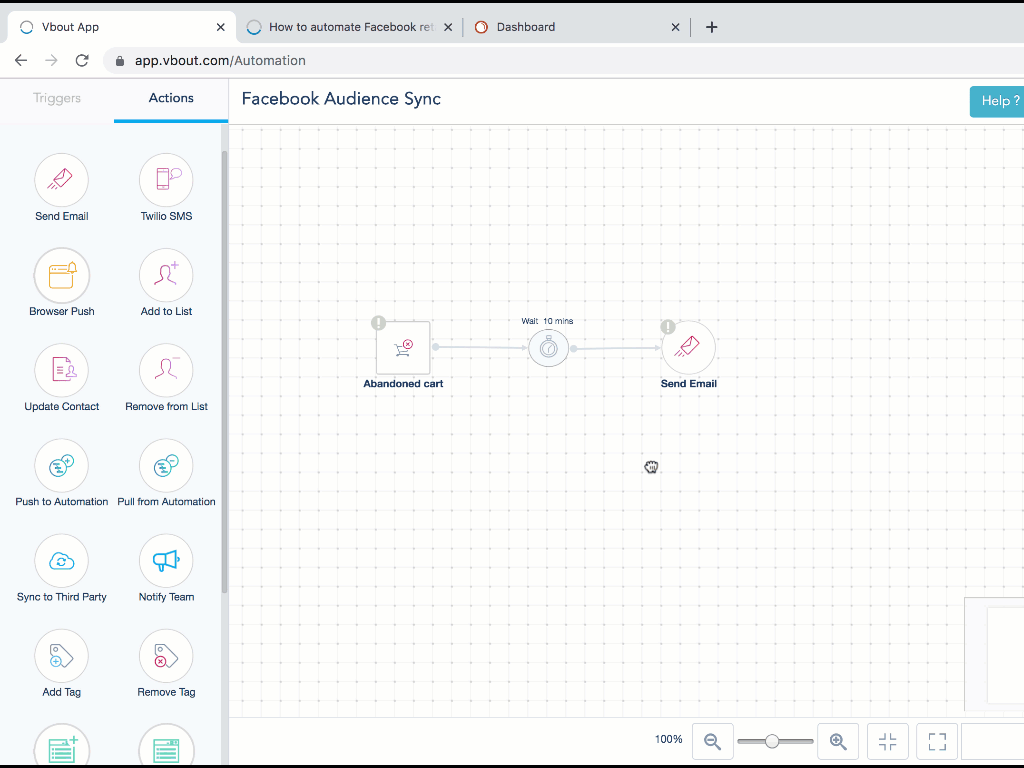Click the fit-to-screen collapse arrows icon
The image size is (1024, 768).
[888, 741]
